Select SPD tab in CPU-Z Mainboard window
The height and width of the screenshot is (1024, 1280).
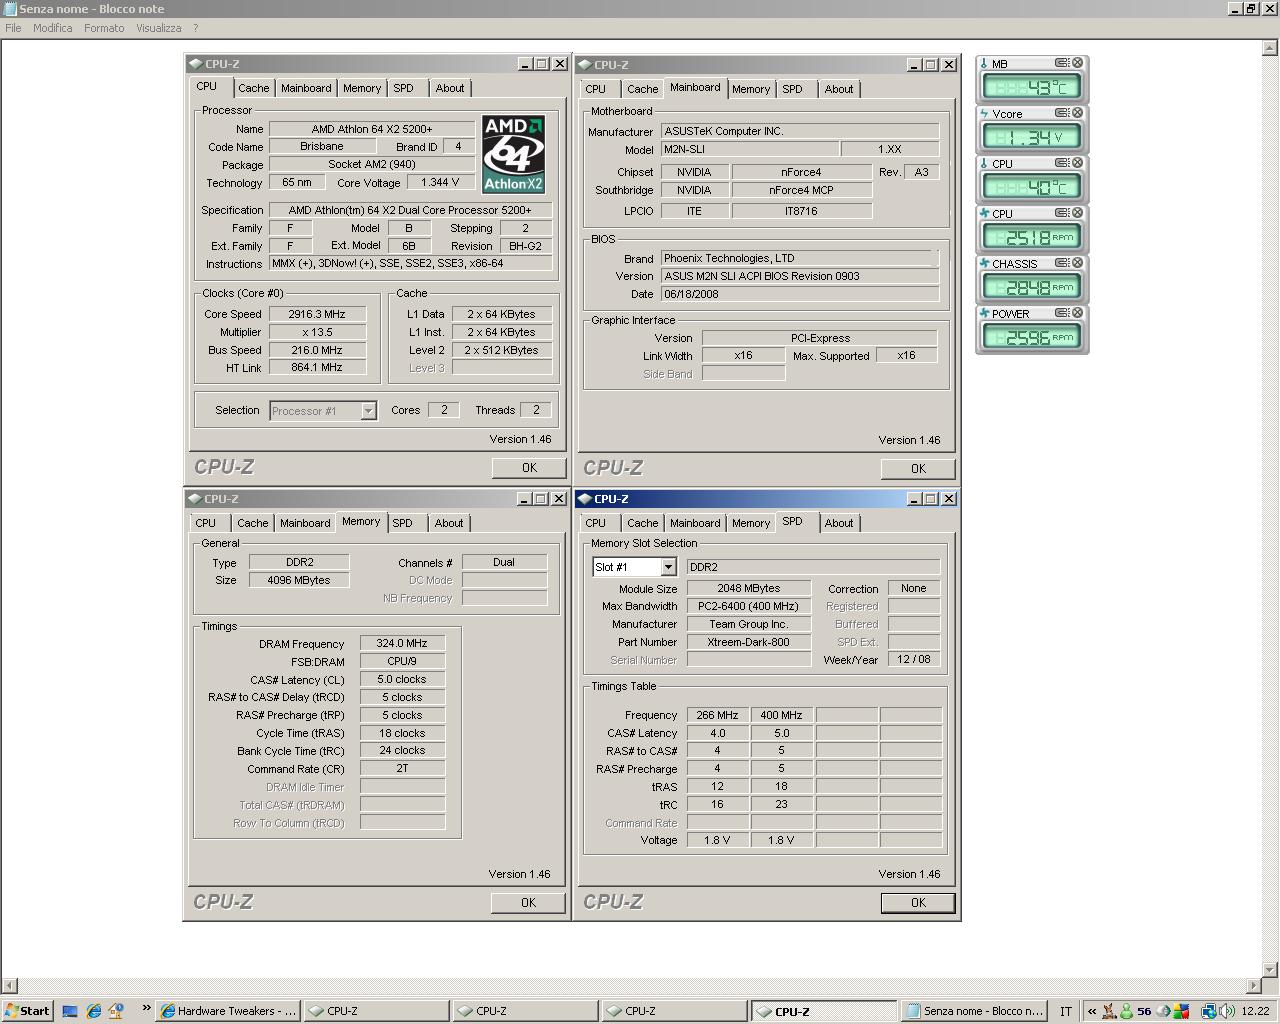tap(792, 89)
